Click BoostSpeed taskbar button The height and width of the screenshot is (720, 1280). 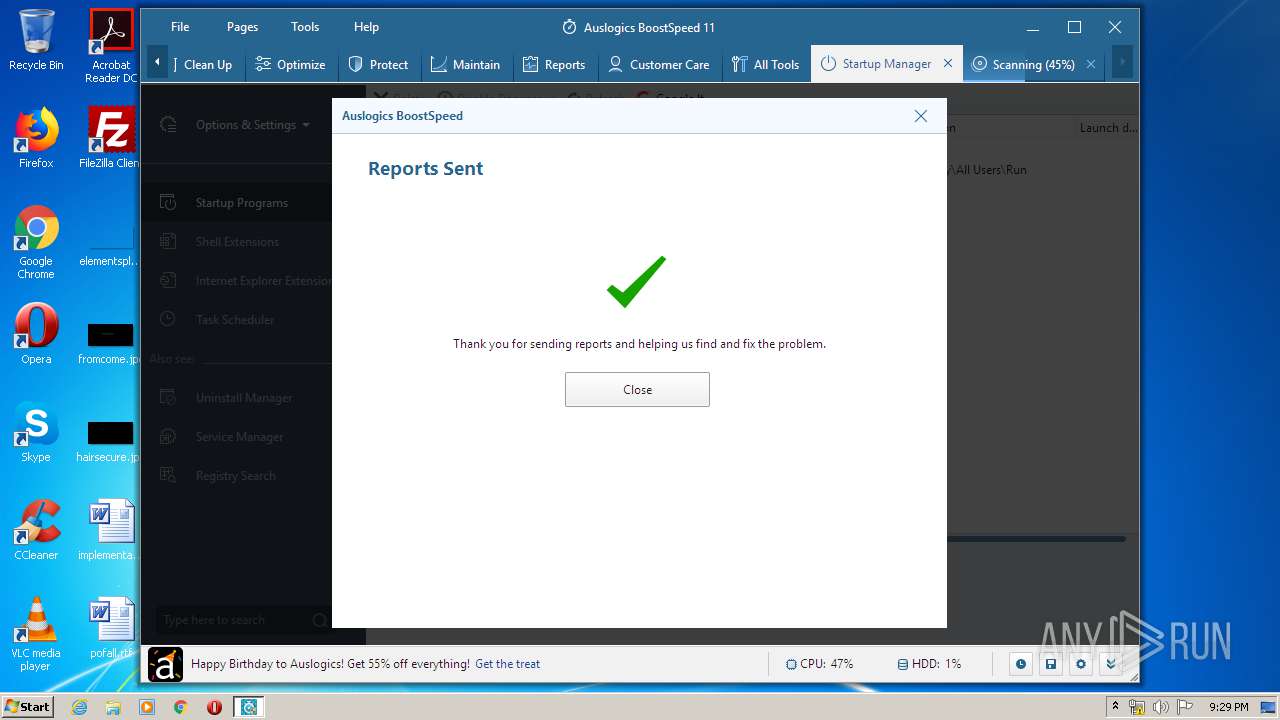pyautogui.click(x=248, y=707)
